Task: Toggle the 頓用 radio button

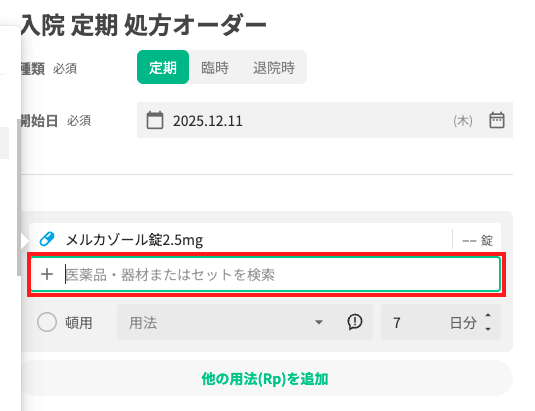Action: (47, 322)
